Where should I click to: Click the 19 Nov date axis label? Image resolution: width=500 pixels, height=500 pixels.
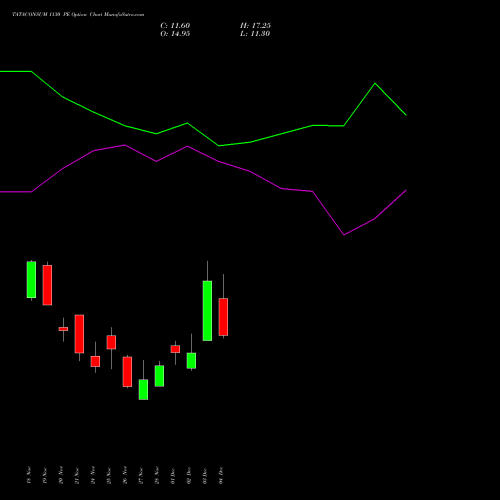tap(45, 475)
